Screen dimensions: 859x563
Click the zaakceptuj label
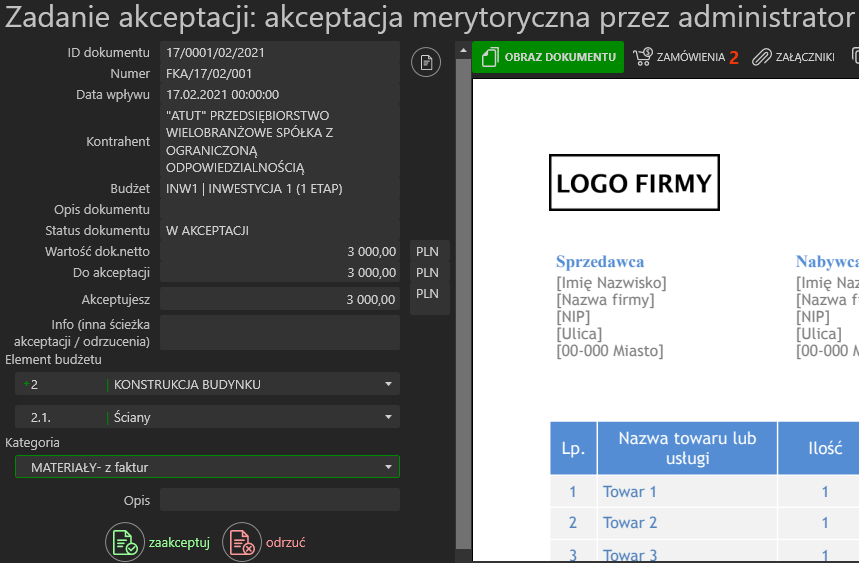pyautogui.click(x=179, y=543)
